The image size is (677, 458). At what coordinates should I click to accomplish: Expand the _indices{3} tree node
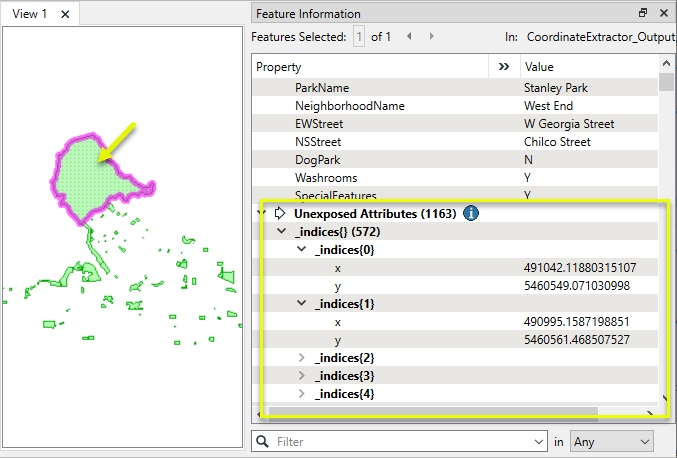[302, 376]
